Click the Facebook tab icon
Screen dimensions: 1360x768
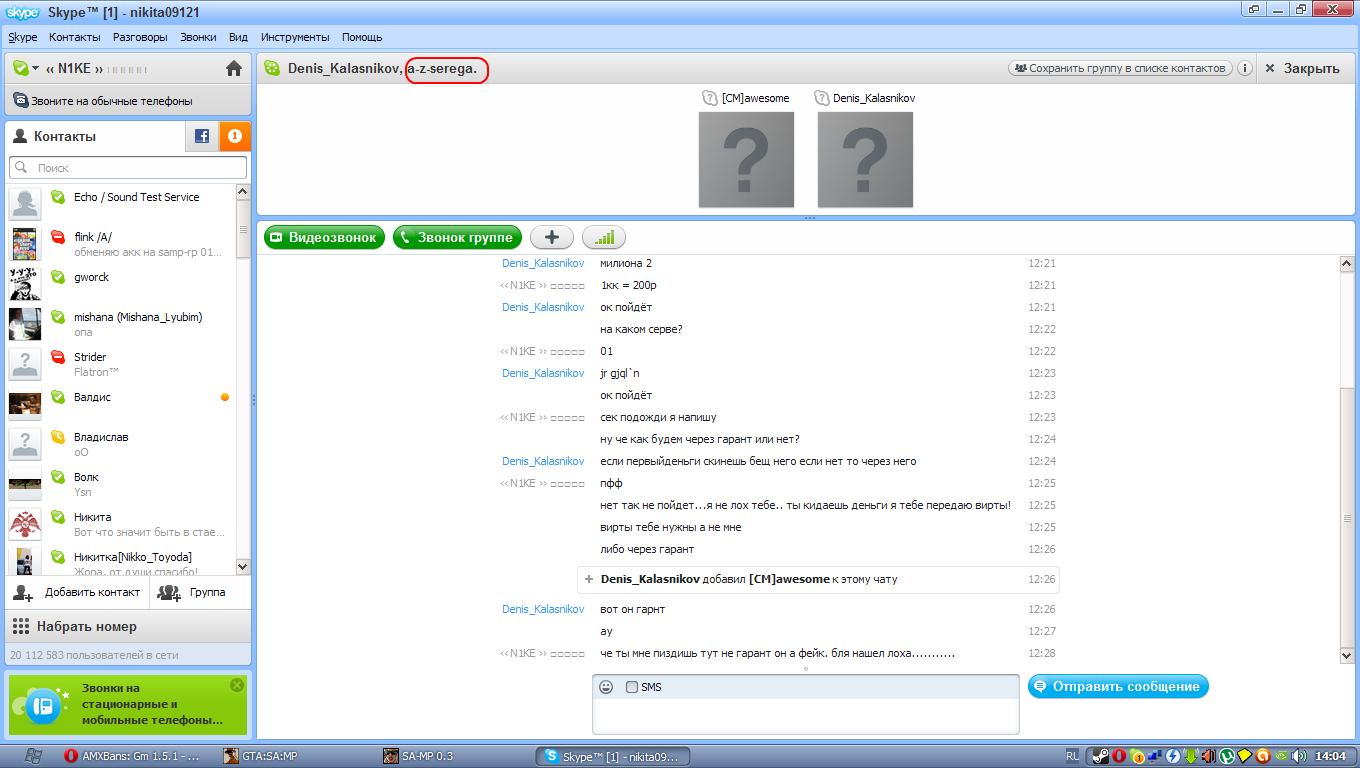tap(202, 136)
